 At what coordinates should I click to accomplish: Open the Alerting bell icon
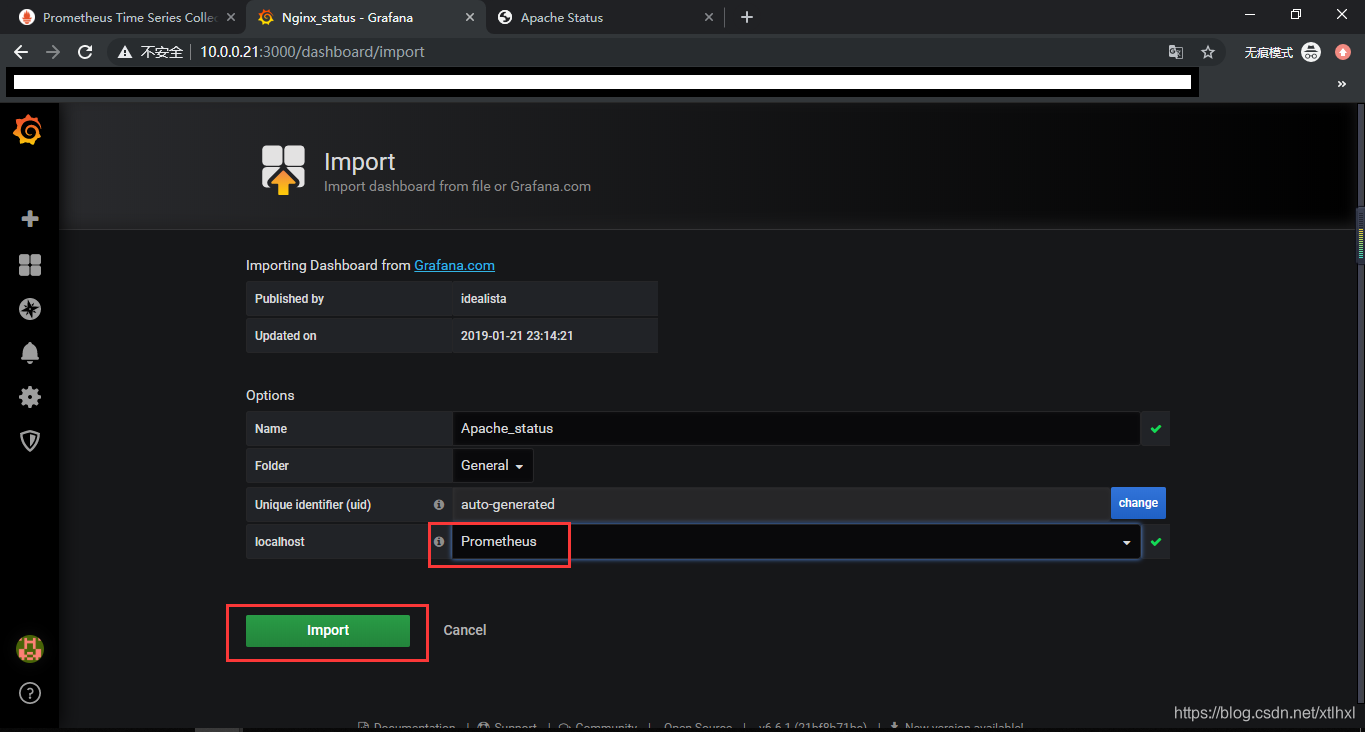click(30, 353)
